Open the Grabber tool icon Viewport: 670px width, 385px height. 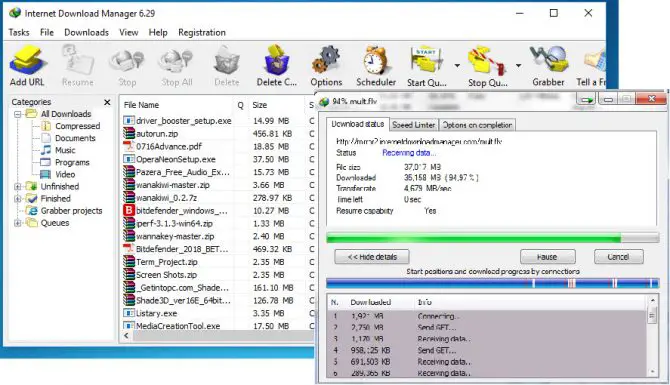tap(548, 66)
